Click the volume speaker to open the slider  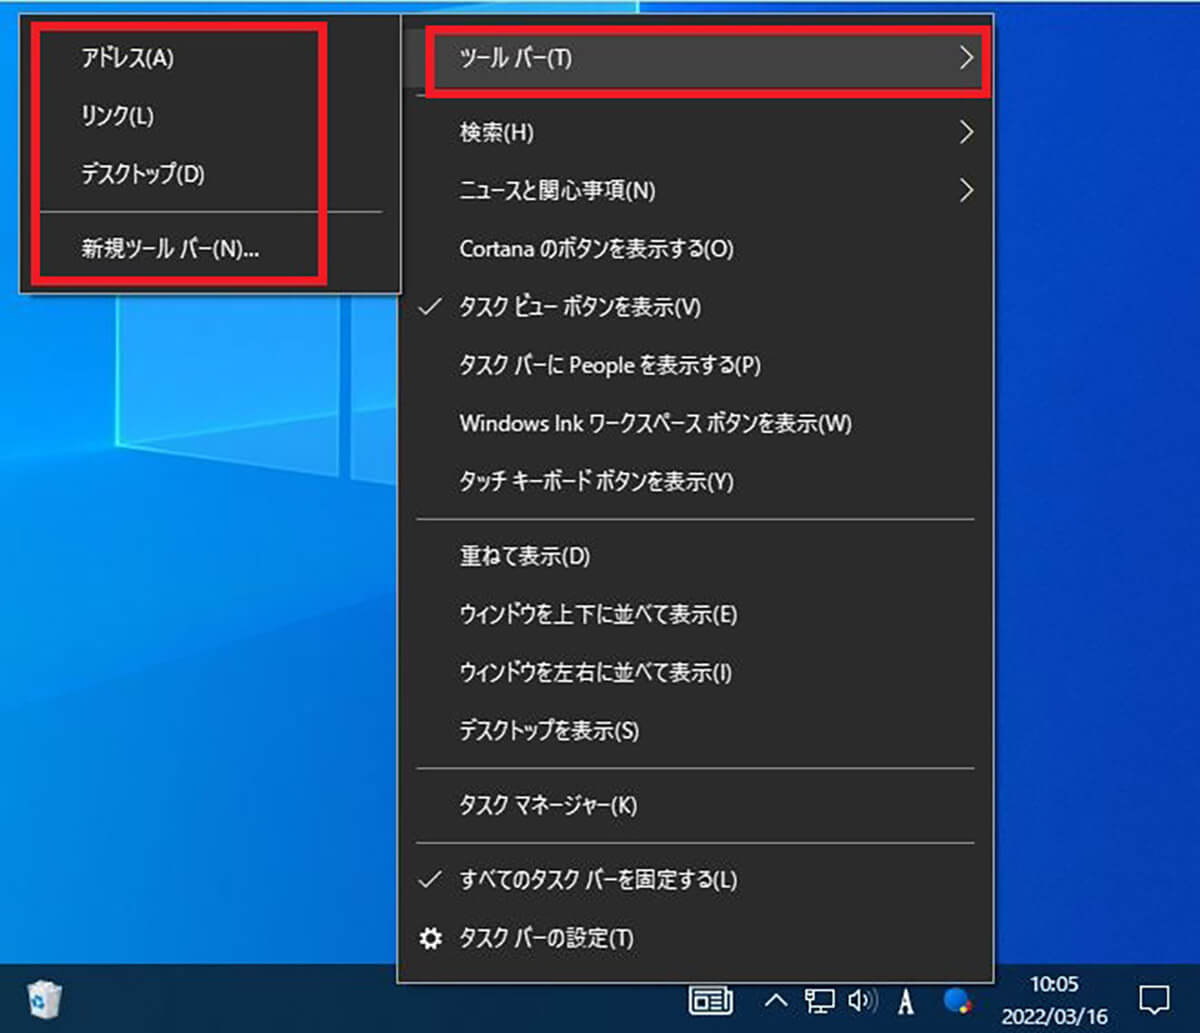coord(860,998)
